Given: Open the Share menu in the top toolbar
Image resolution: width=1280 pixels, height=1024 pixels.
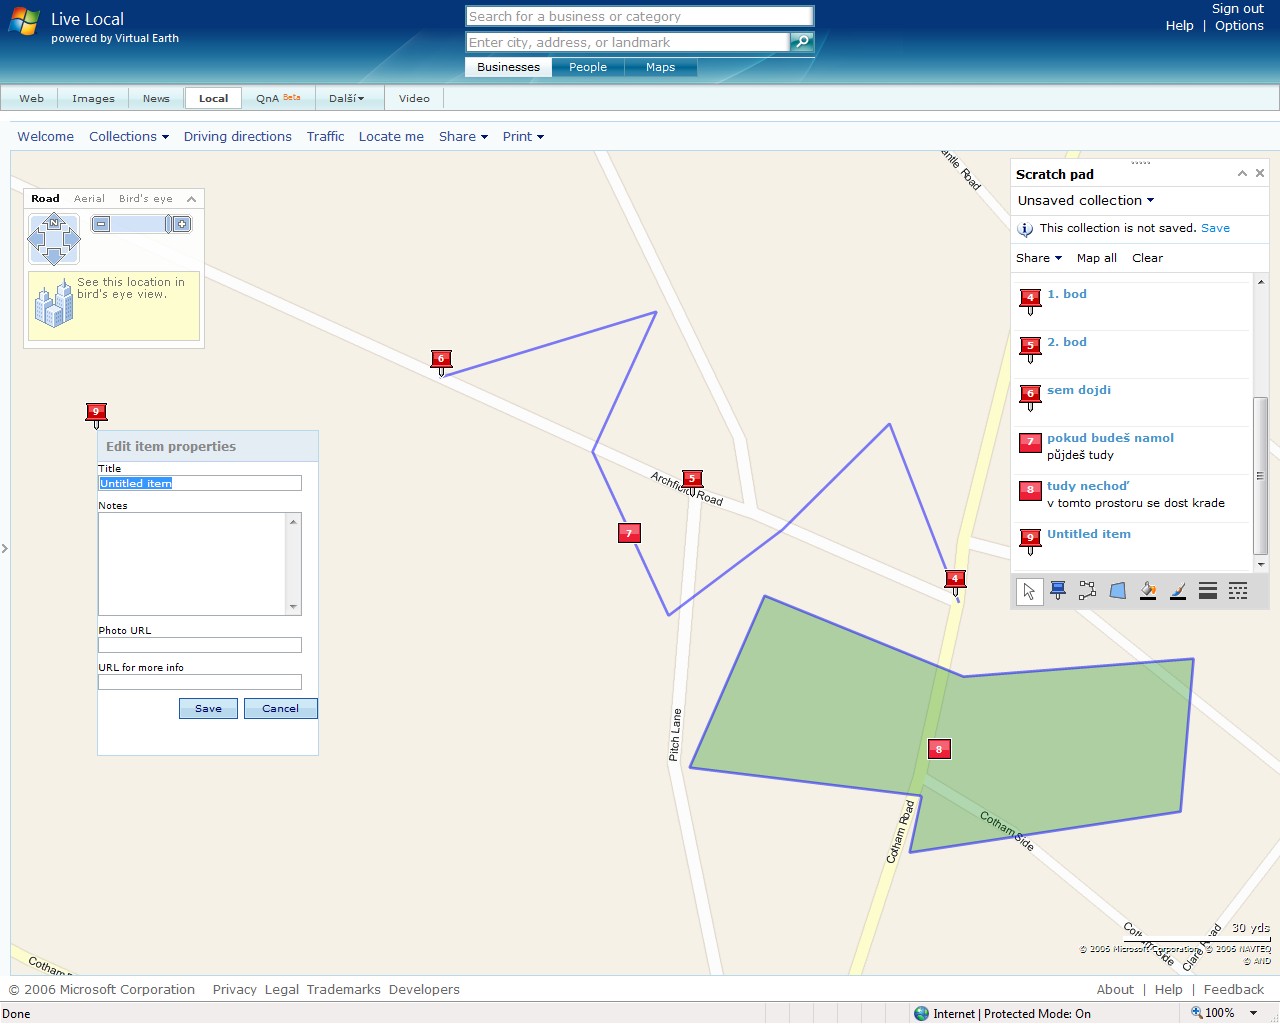Looking at the screenshot, I should 463,137.
